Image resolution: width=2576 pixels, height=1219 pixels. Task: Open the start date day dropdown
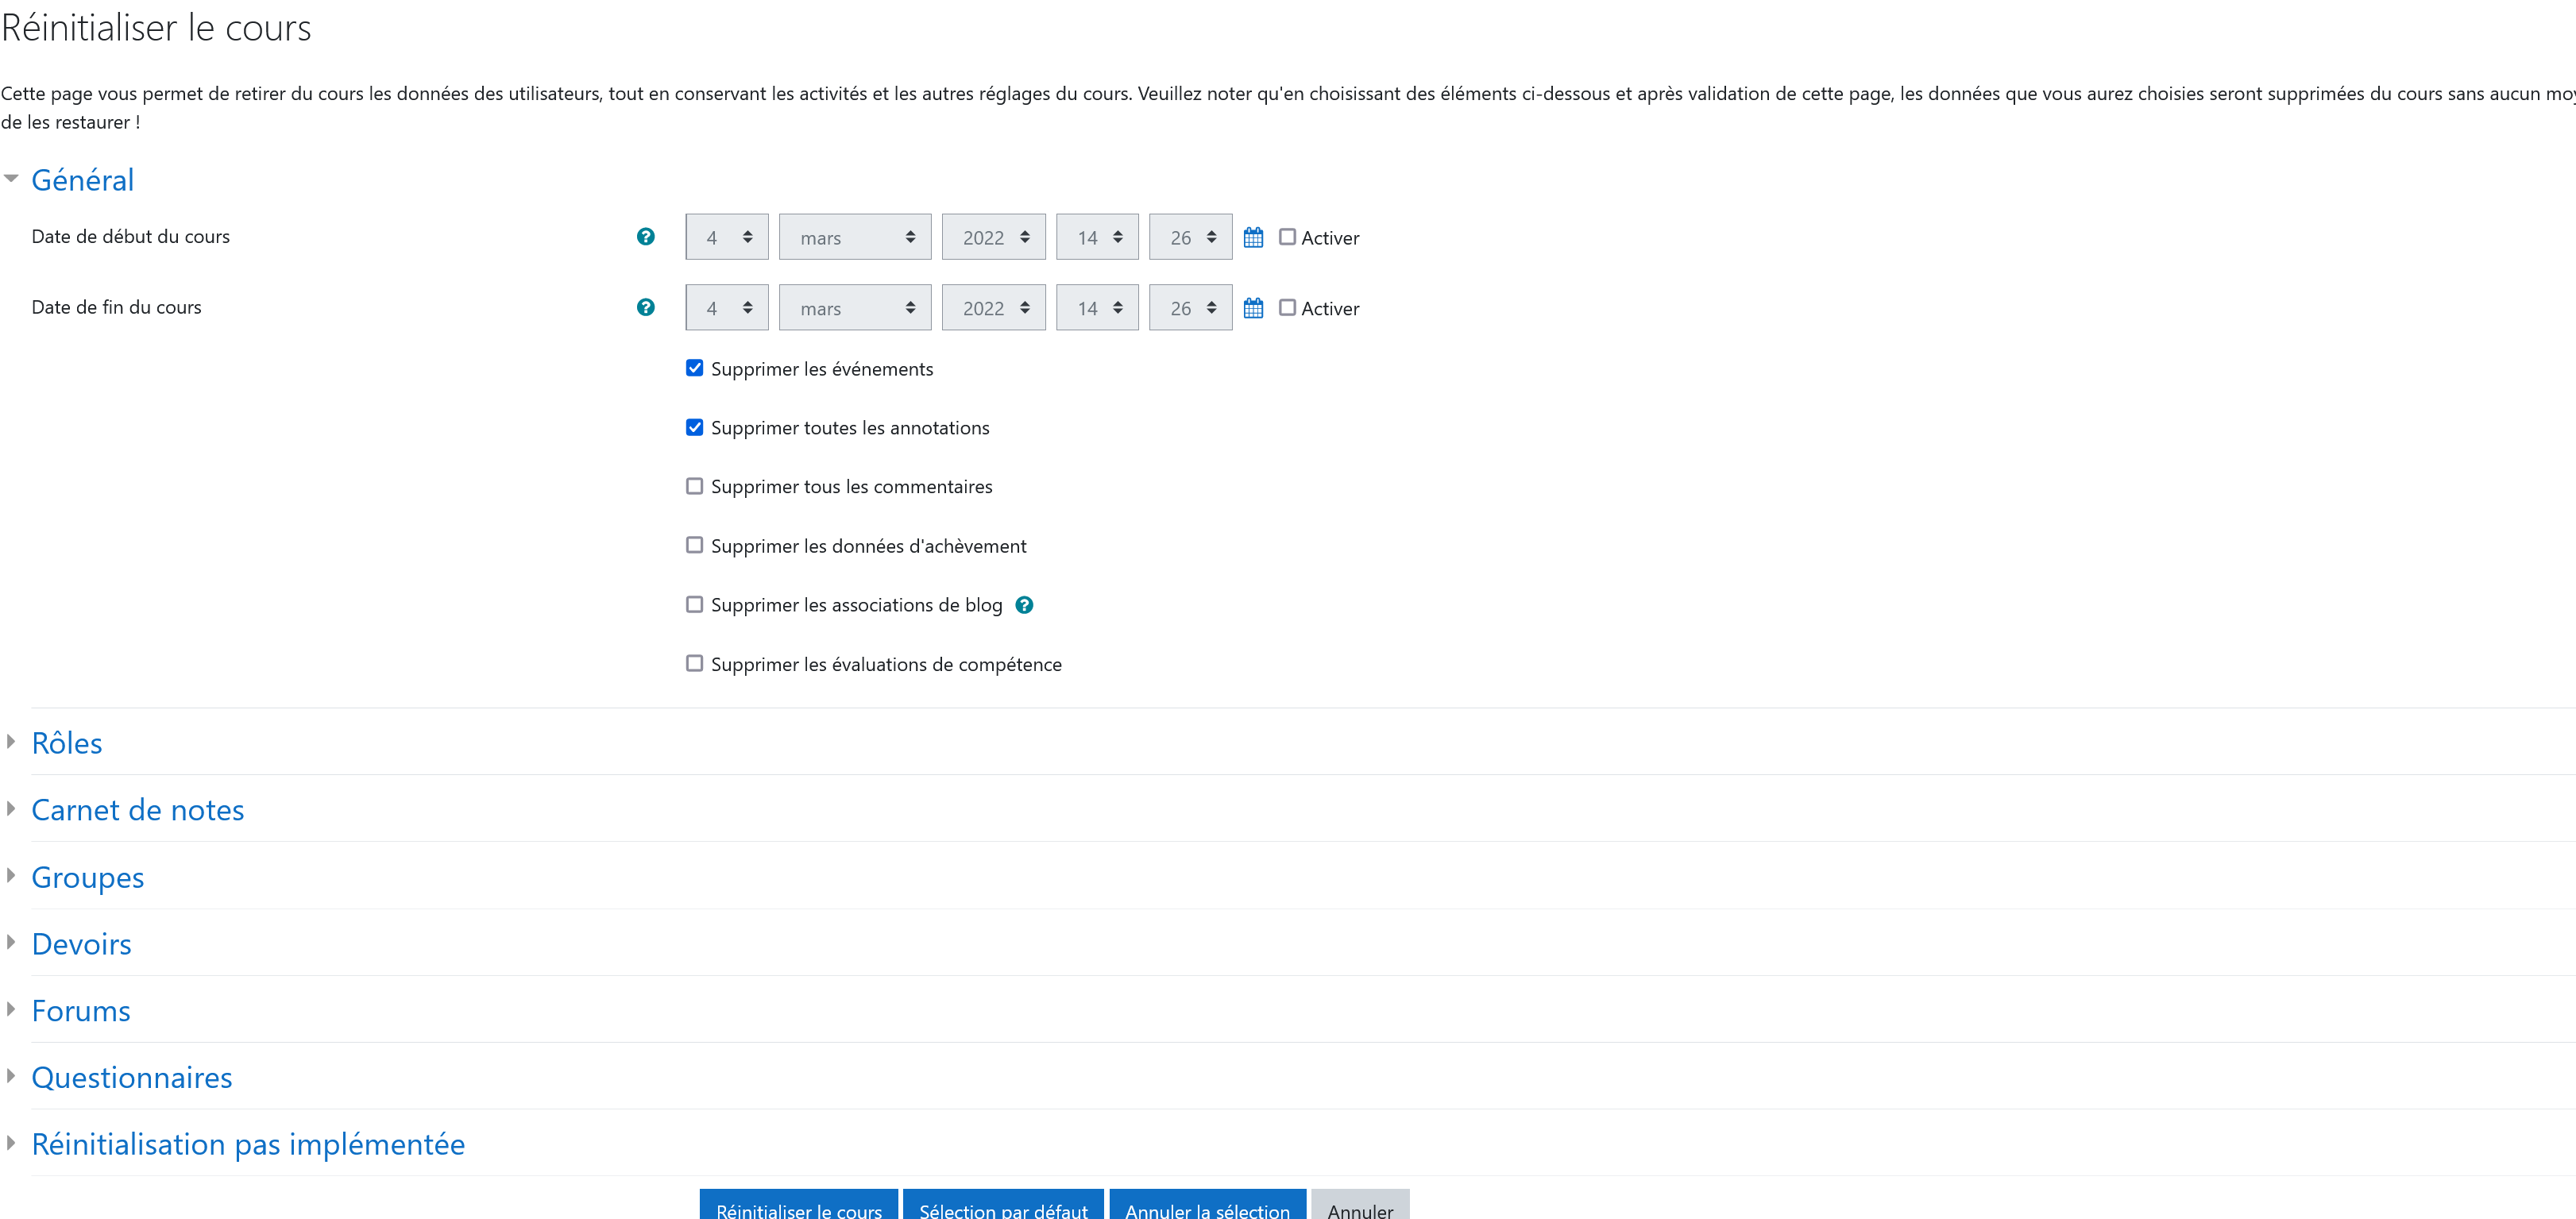(x=727, y=237)
